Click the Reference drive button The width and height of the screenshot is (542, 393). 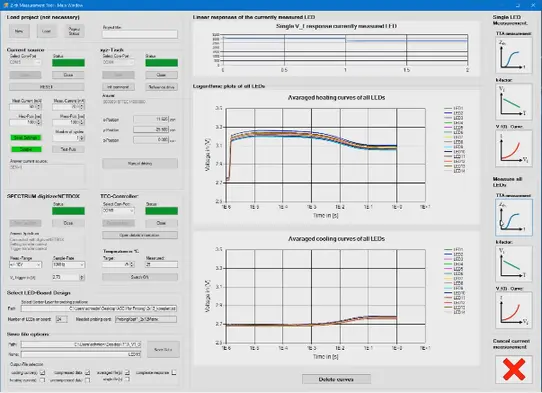161,87
